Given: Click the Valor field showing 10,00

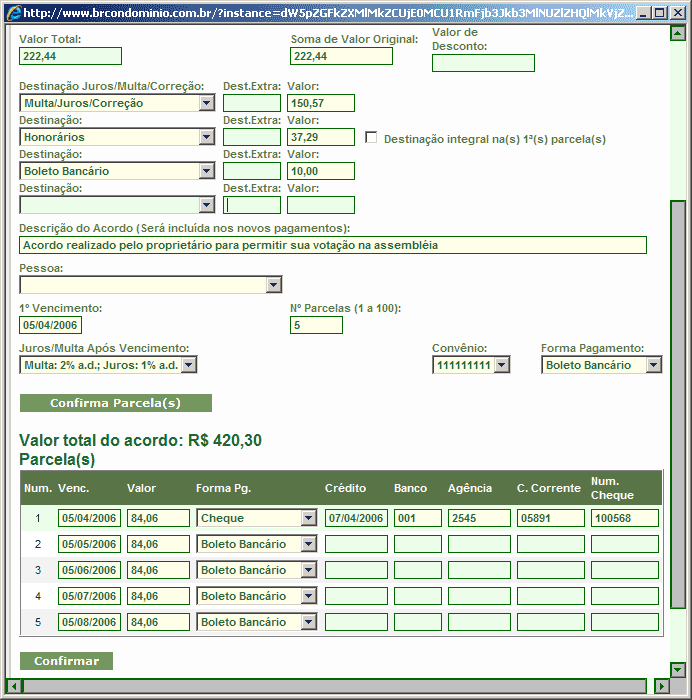Looking at the screenshot, I should [321, 171].
